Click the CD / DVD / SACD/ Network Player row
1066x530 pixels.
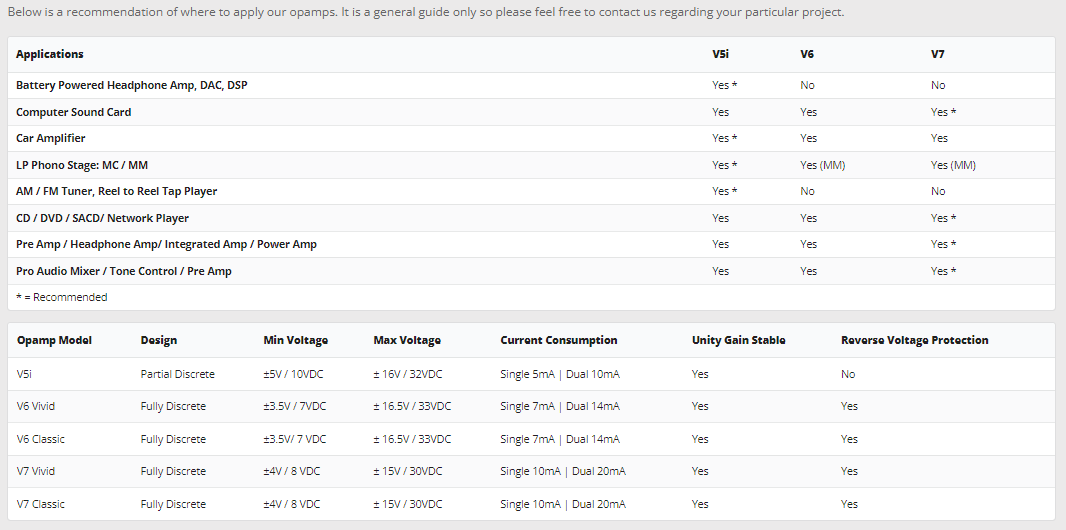coord(532,218)
